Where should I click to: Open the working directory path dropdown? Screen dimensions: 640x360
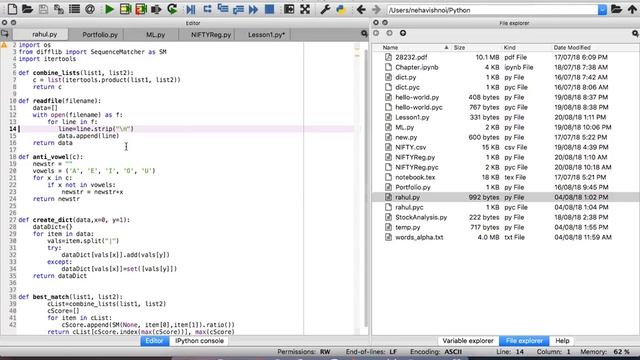[x=602, y=10]
